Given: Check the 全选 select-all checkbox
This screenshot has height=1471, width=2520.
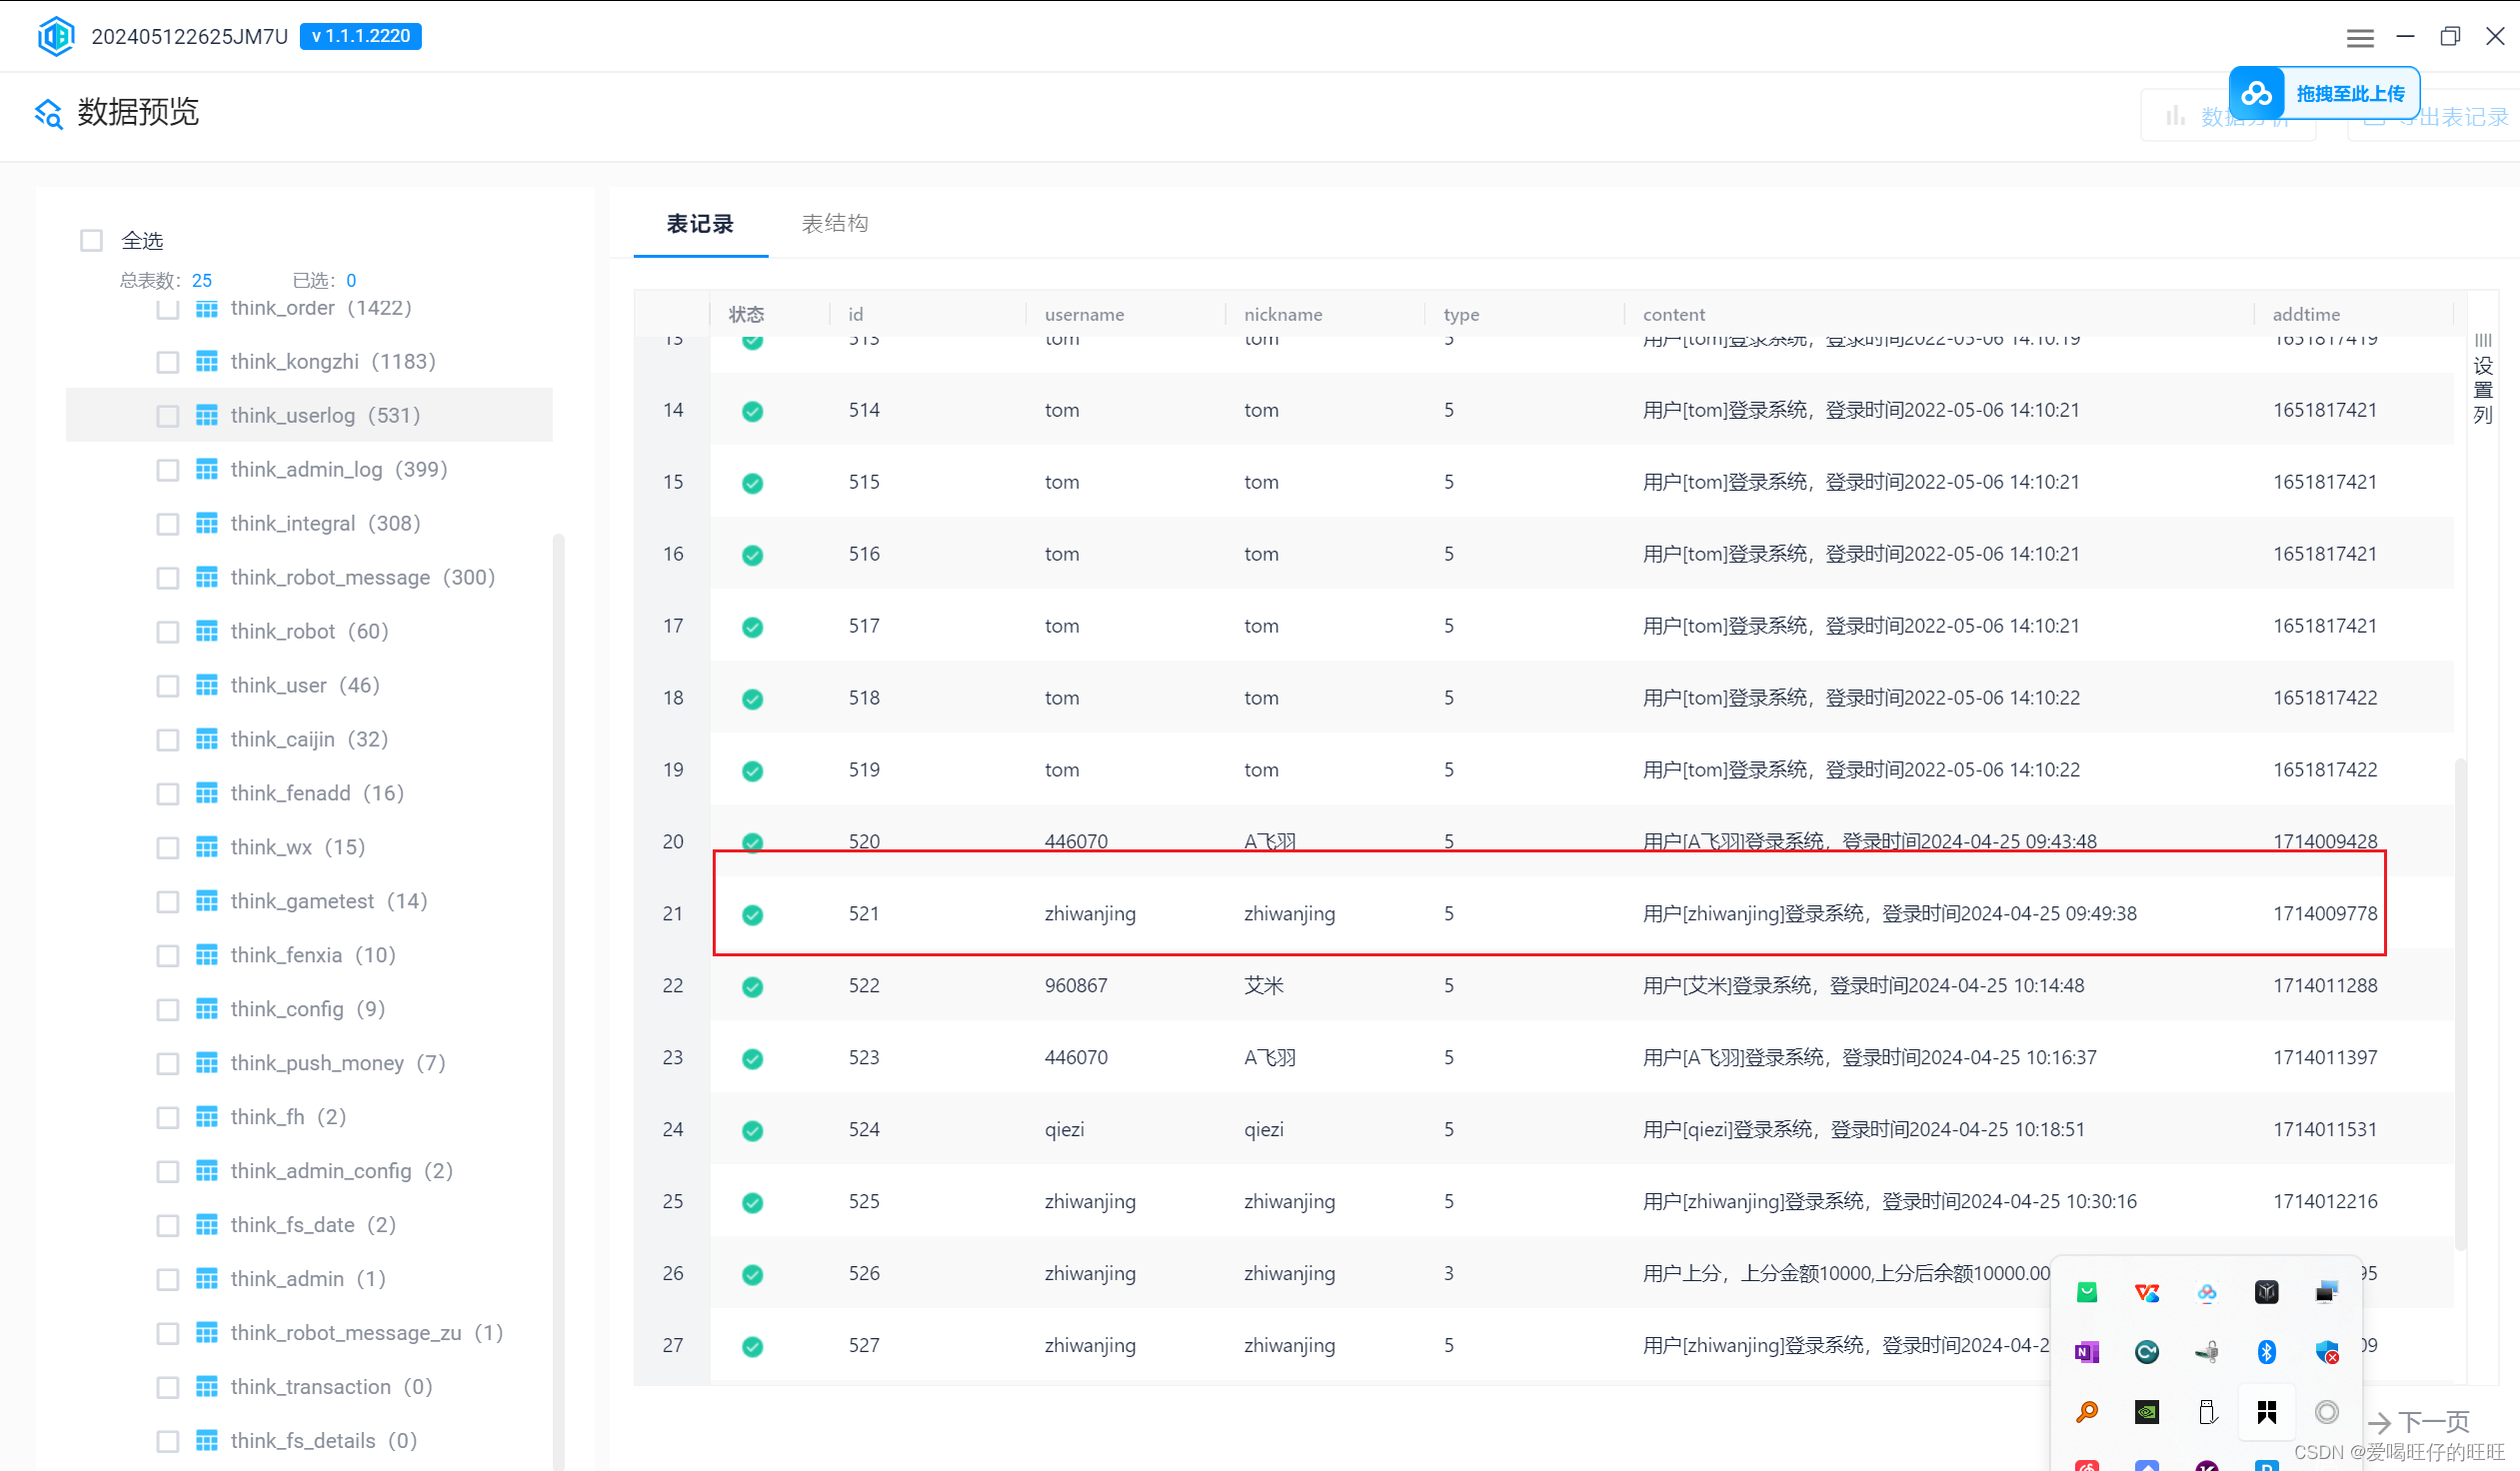Looking at the screenshot, I should [92, 241].
